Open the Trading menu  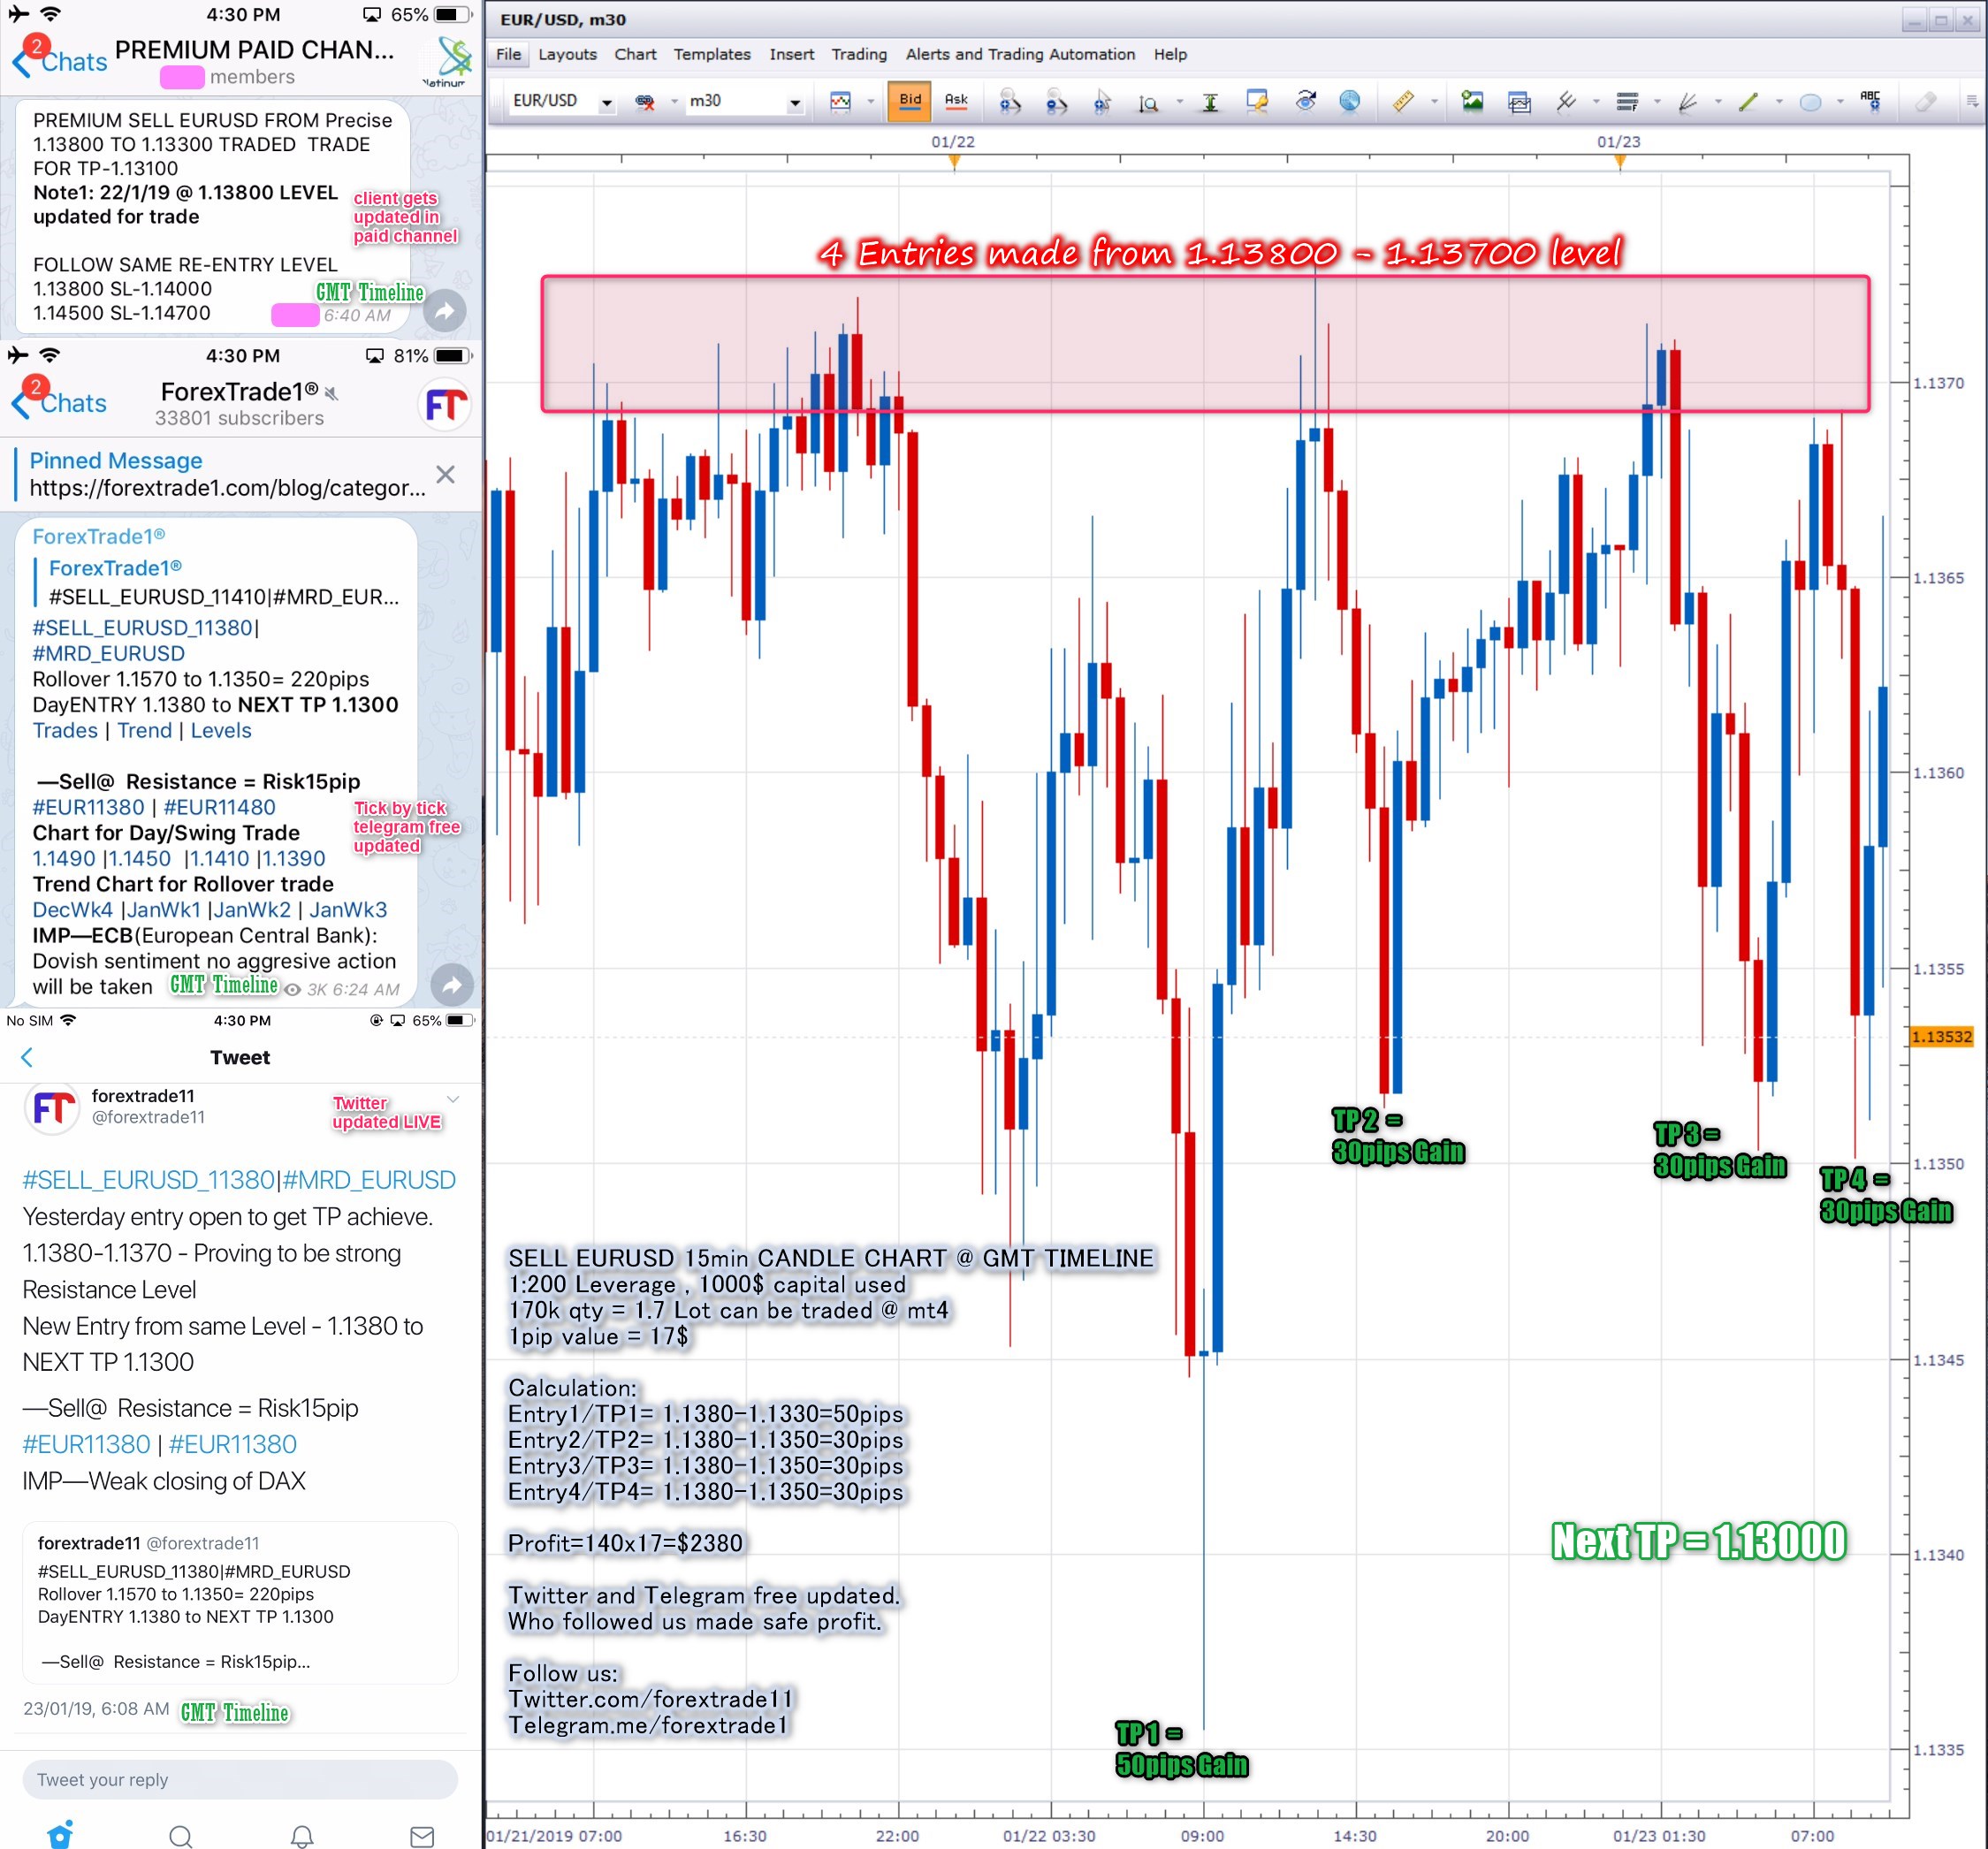click(859, 54)
